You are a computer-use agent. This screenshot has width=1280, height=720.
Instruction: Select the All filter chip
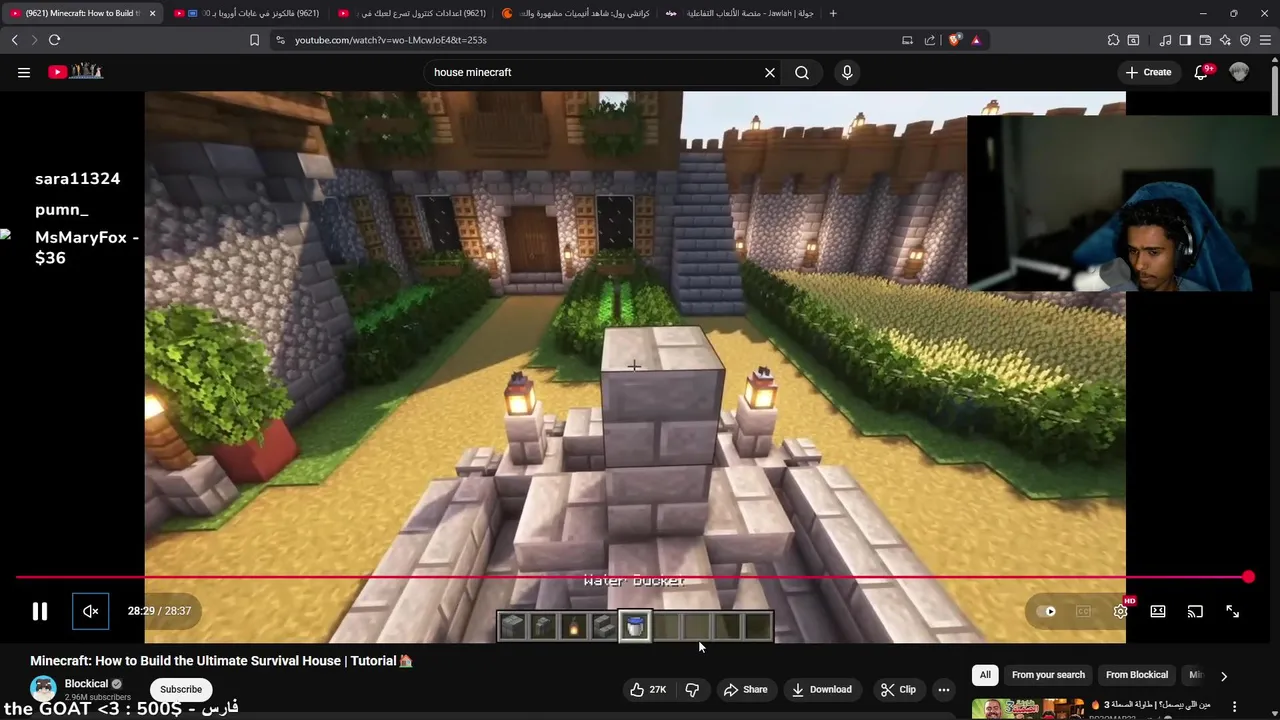(985, 675)
